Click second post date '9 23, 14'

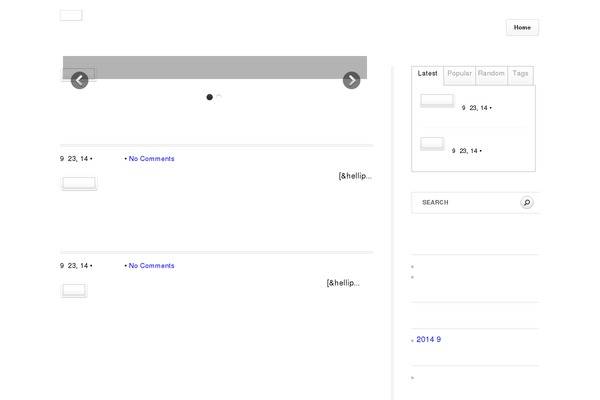(x=76, y=266)
